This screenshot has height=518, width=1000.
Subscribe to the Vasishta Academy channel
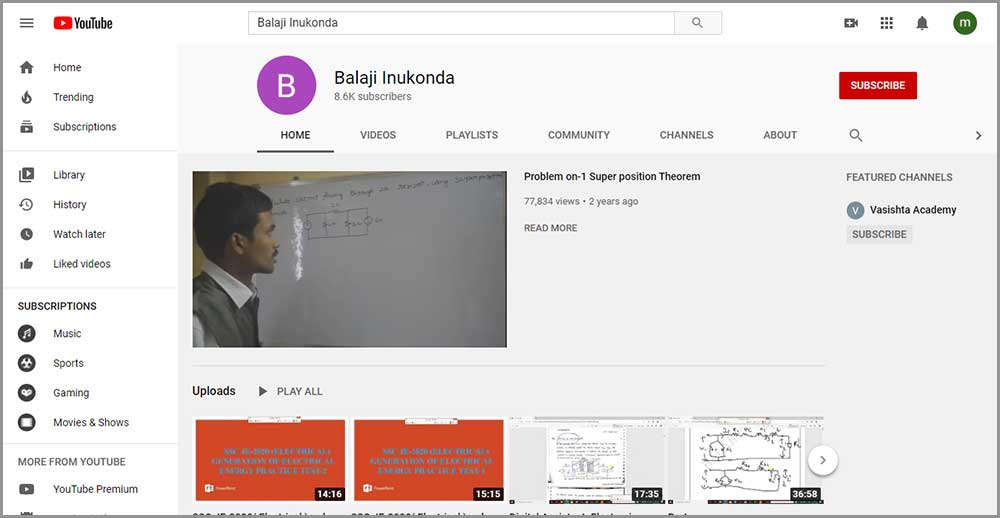coord(879,234)
